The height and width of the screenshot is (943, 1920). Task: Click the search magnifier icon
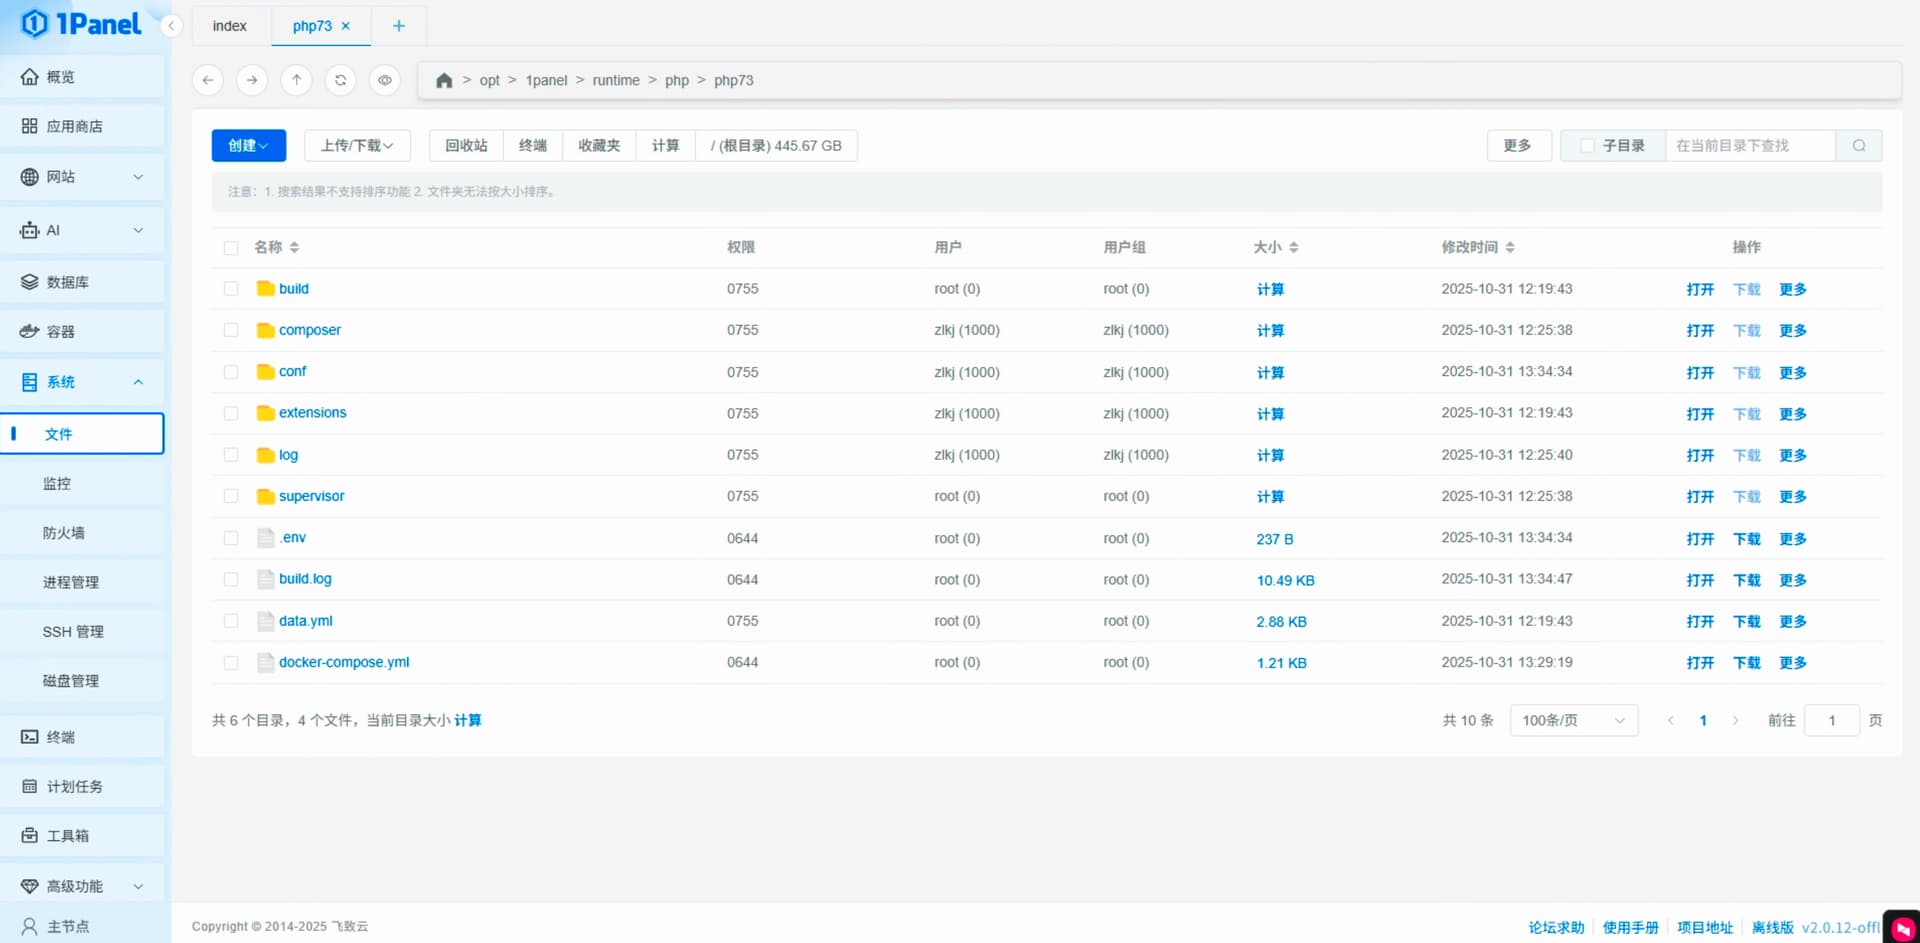(1858, 146)
